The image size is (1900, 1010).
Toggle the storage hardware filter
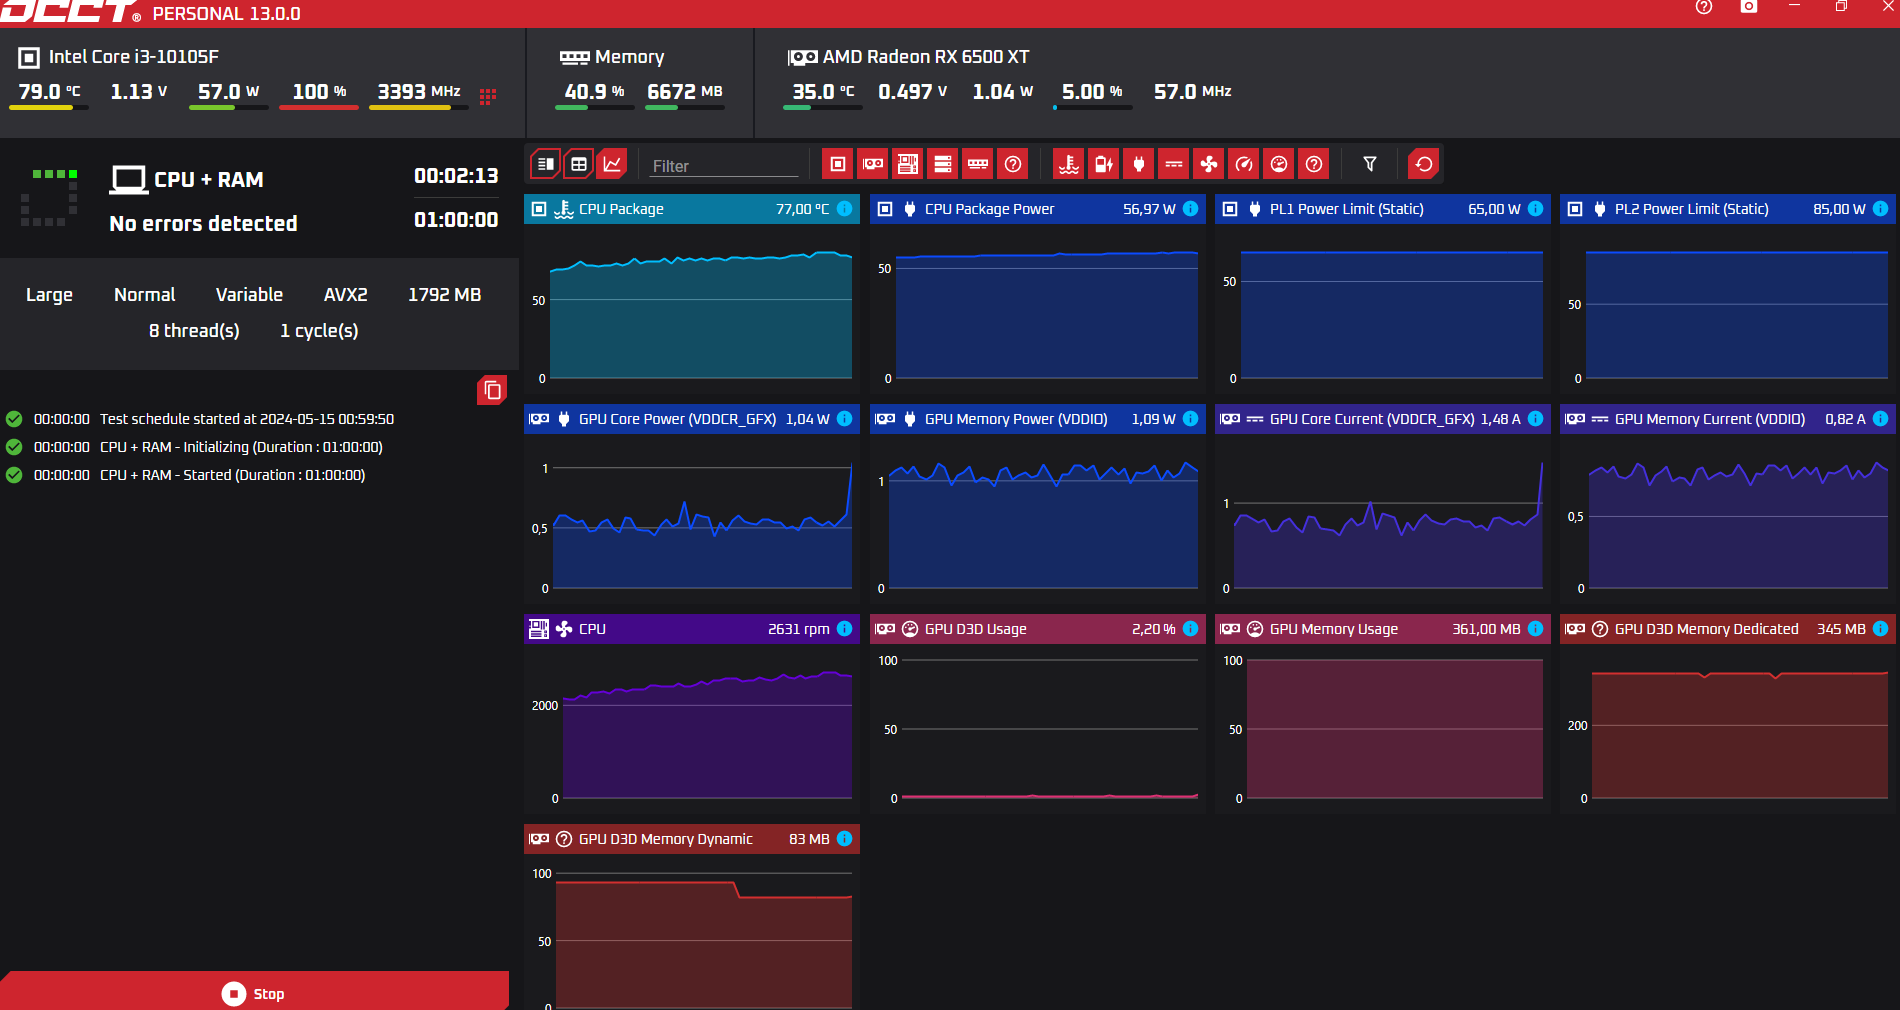(943, 164)
